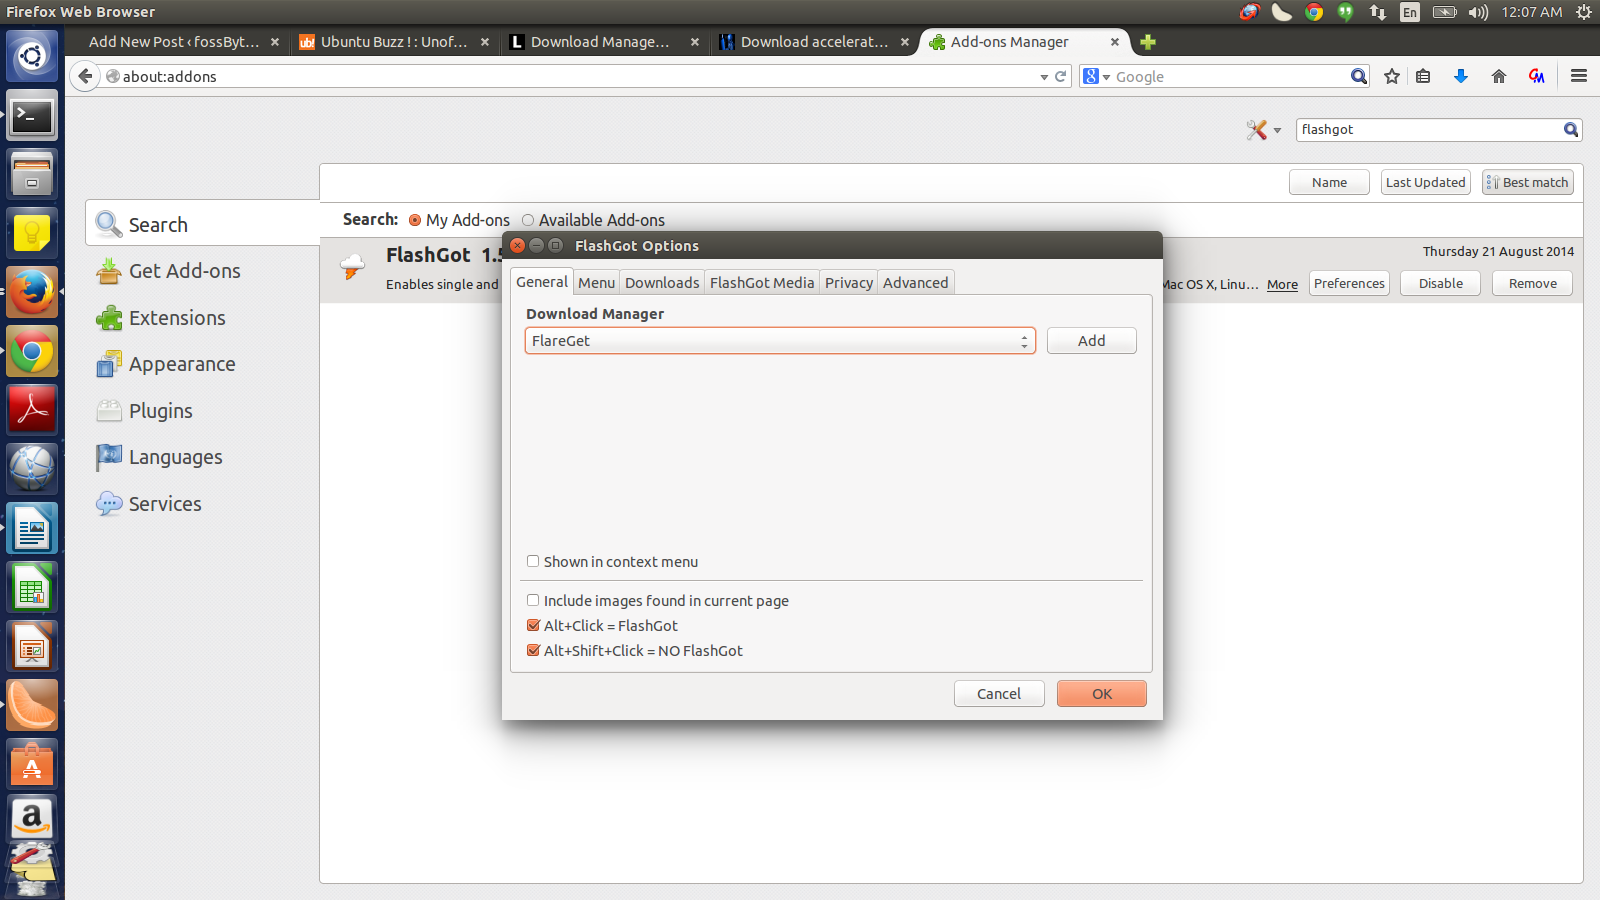Image resolution: width=1600 pixels, height=900 pixels.
Task: Open new tab with plus icon
Action: [1148, 42]
